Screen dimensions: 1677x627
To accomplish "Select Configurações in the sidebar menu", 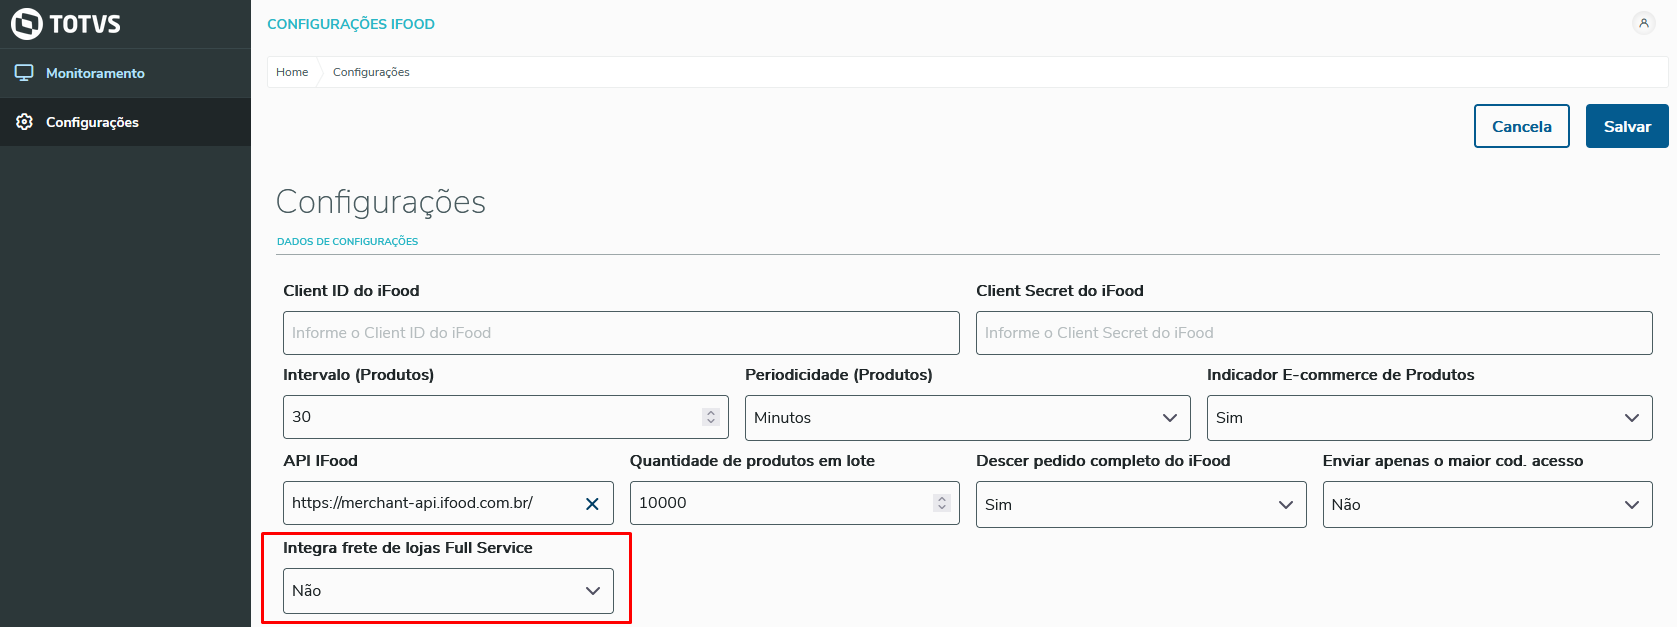I will pyautogui.click(x=92, y=122).
